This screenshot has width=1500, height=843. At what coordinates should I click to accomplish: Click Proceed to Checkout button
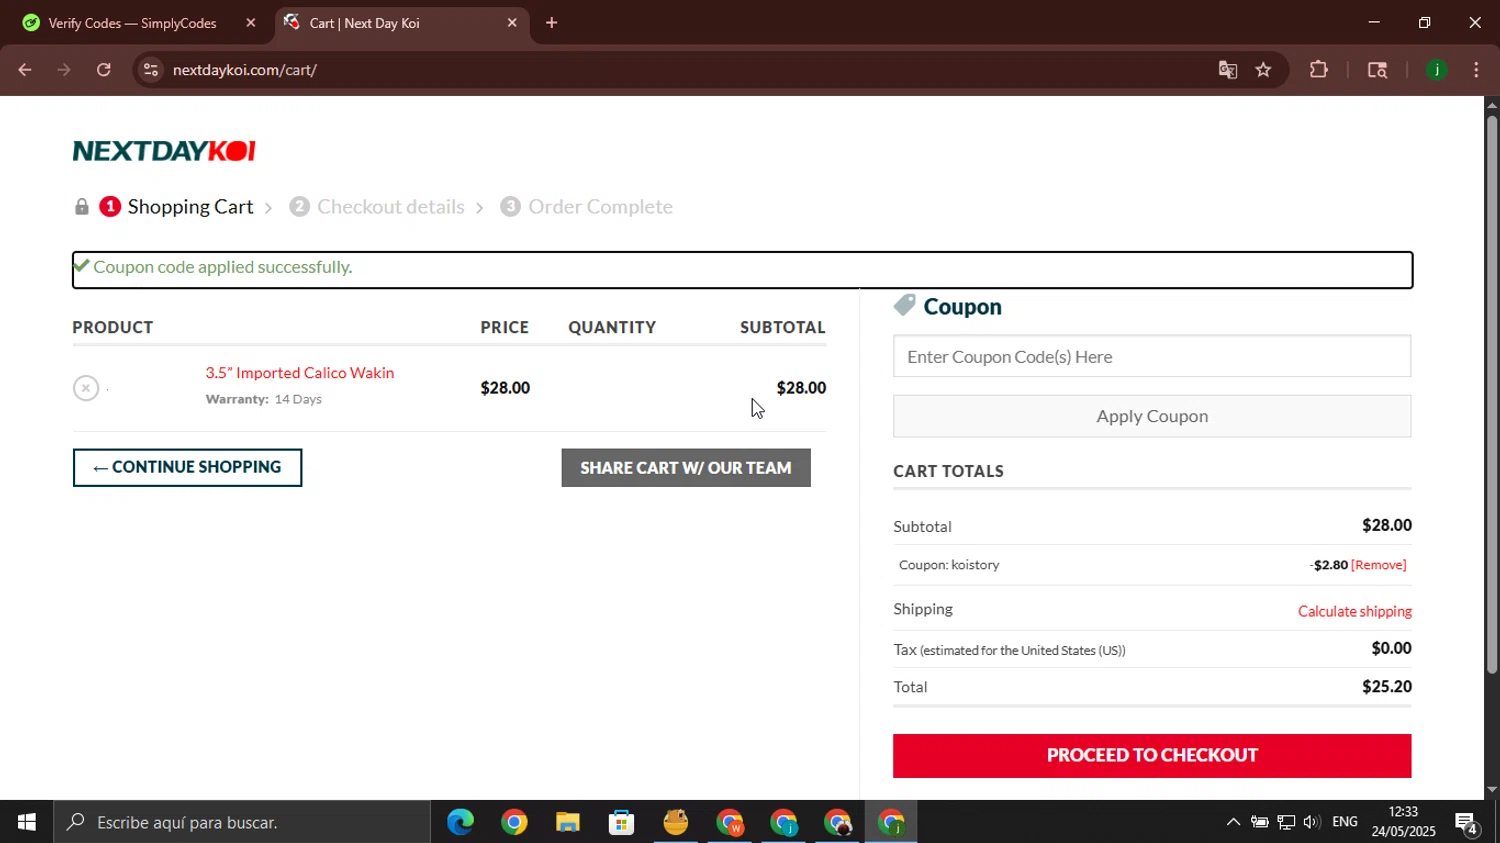point(1152,756)
